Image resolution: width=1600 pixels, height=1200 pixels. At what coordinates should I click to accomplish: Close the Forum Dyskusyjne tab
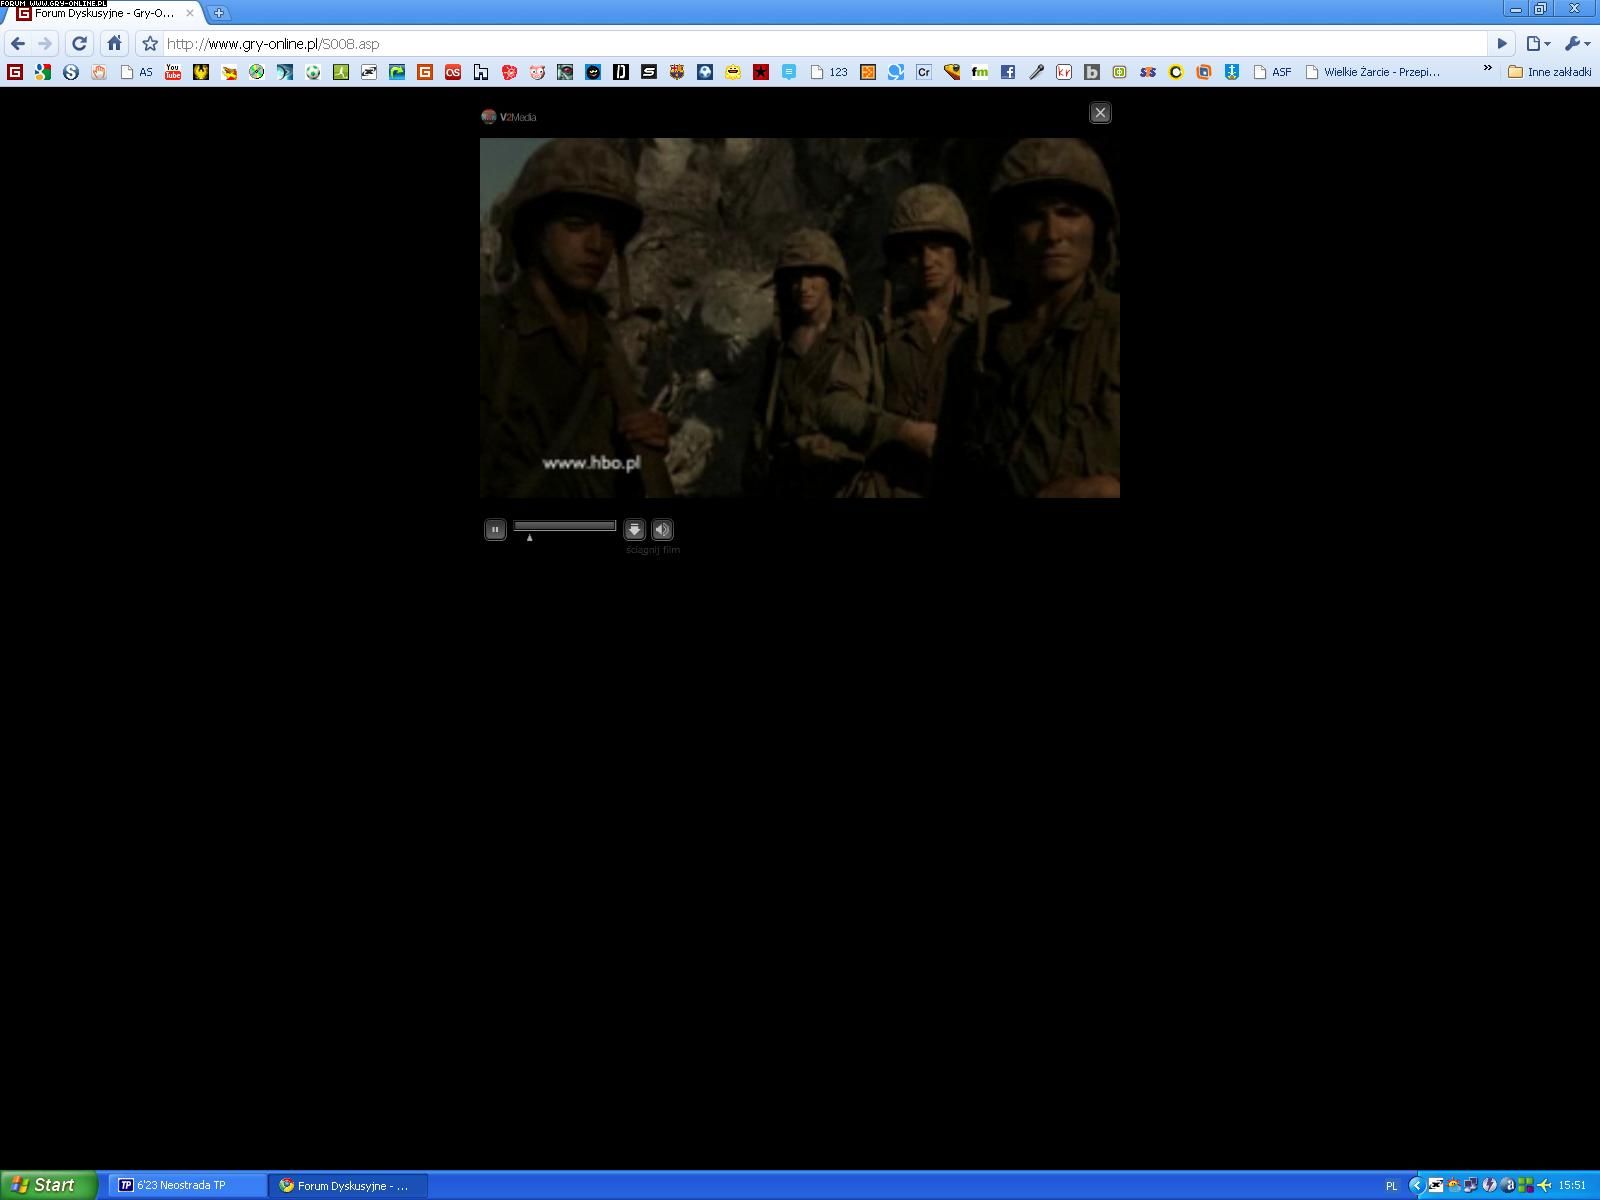[190, 13]
